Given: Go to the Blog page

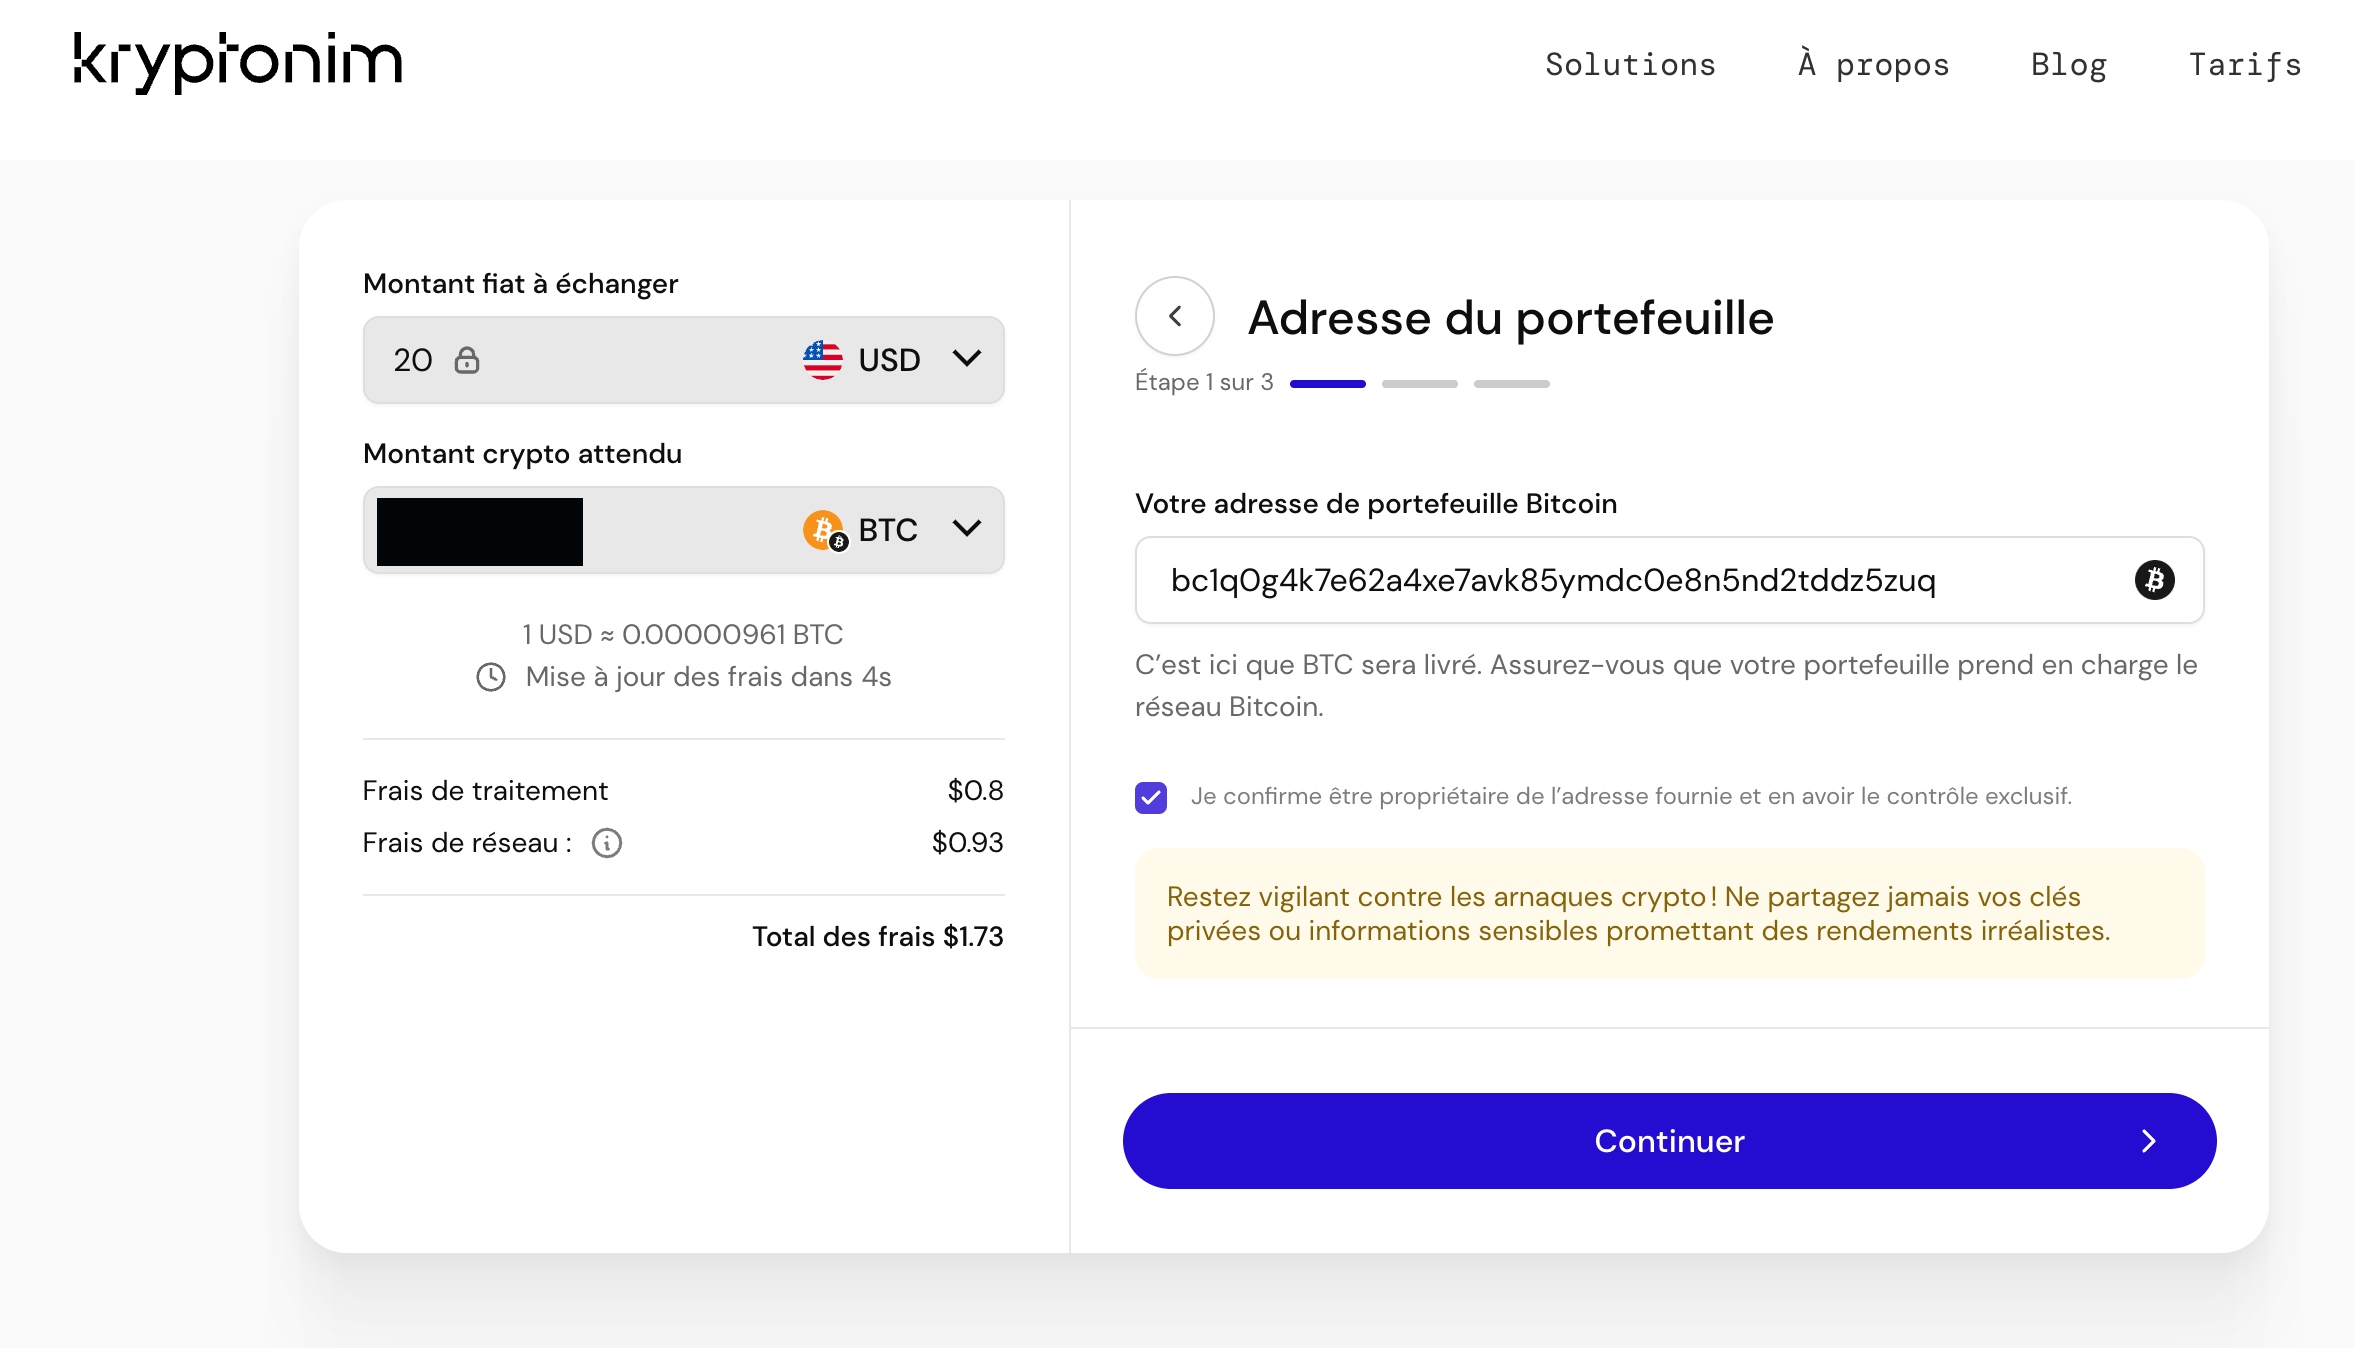Looking at the screenshot, I should tap(2068, 65).
